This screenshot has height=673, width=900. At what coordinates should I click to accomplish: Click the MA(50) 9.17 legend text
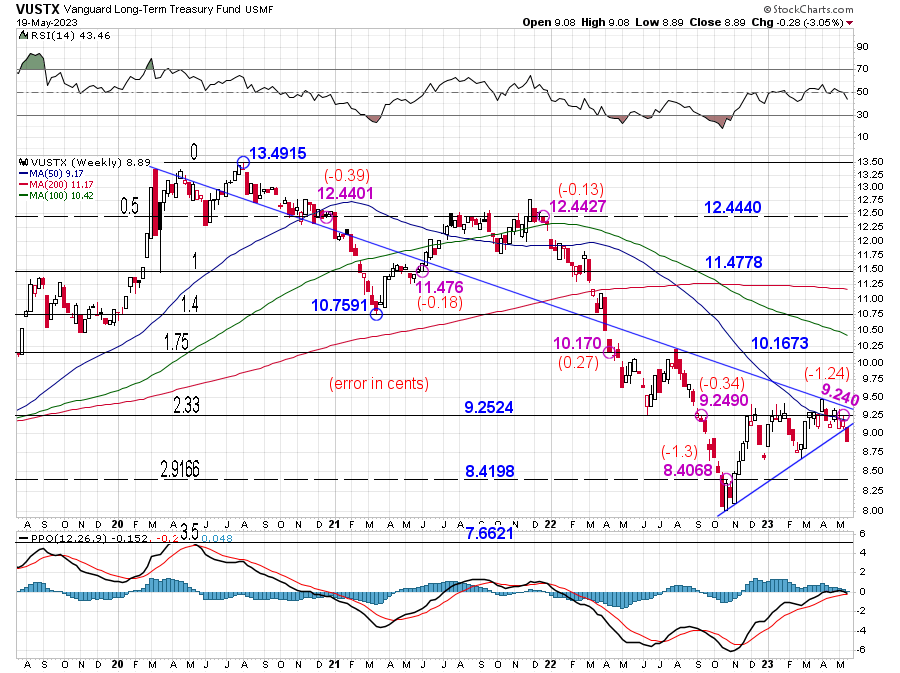56,173
